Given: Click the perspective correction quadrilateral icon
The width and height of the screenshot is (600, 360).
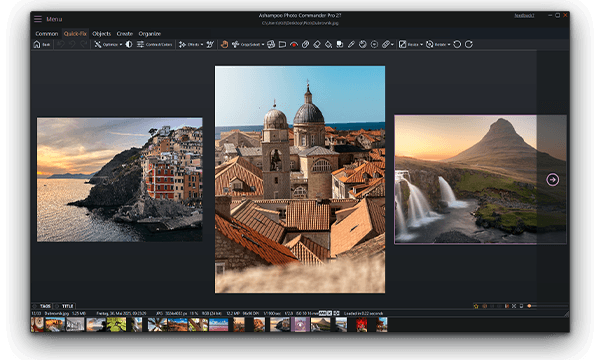Looking at the screenshot, I should pos(282,44).
